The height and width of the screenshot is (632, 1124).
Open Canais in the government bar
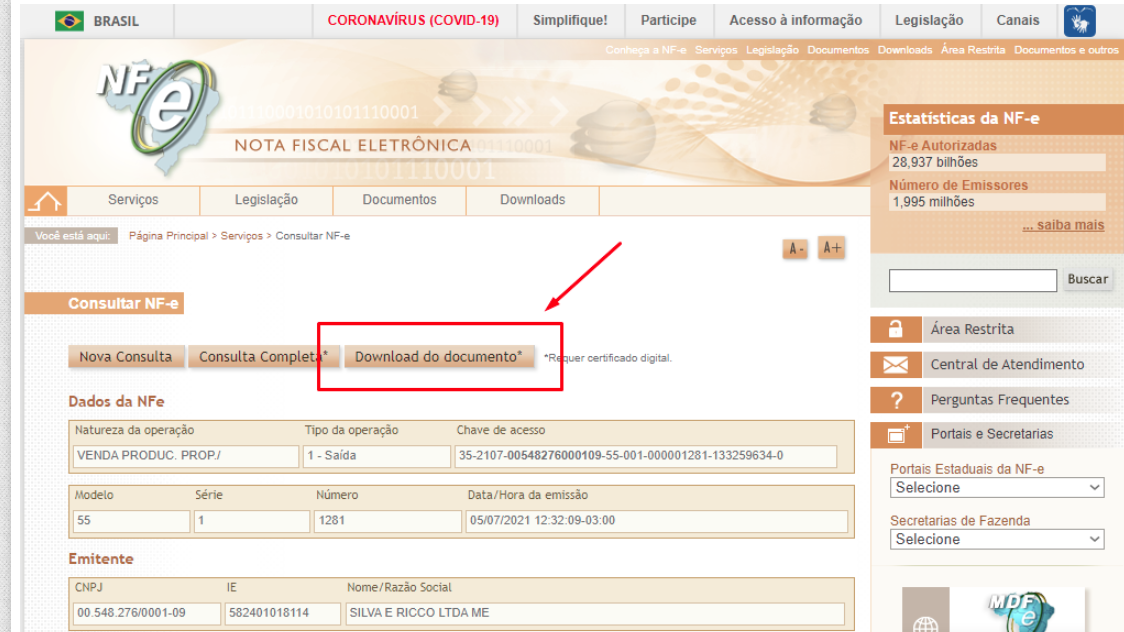1018,21
